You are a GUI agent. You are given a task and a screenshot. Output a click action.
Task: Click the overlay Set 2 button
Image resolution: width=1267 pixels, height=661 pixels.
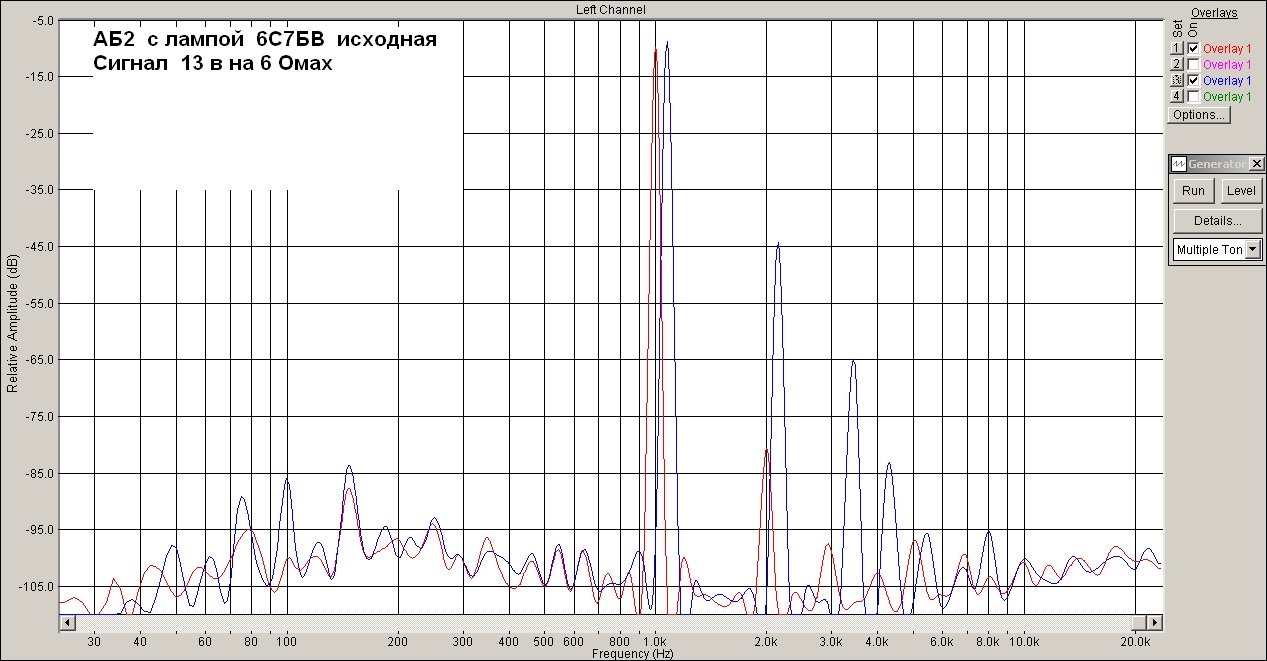(1177, 65)
